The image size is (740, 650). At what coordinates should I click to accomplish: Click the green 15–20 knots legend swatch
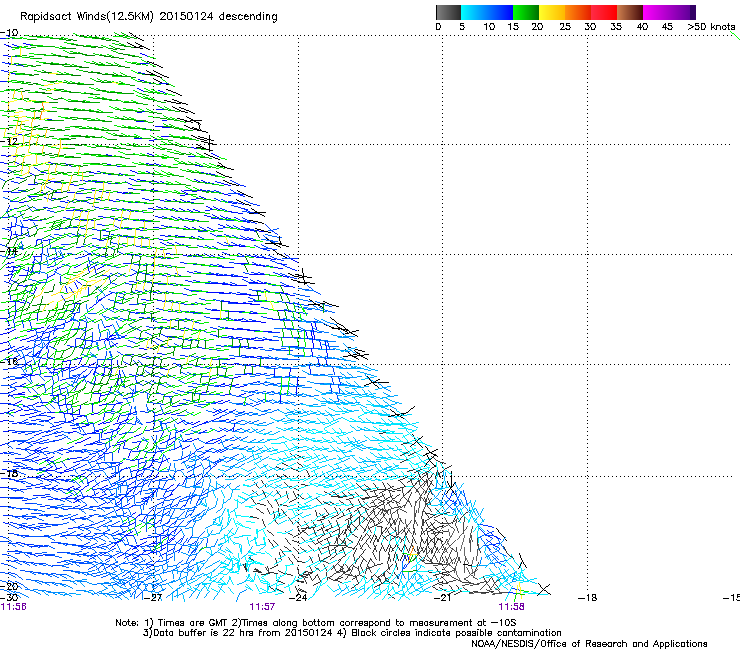[526, 12]
